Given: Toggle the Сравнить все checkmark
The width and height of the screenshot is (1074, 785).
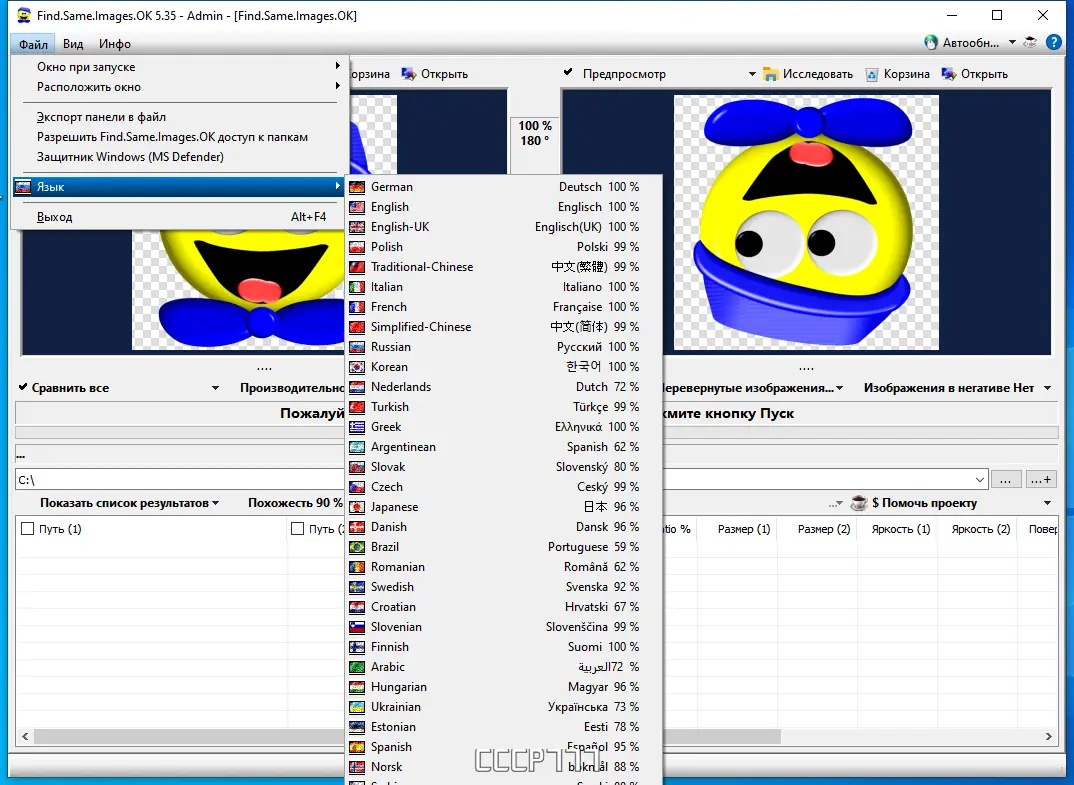Looking at the screenshot, I should click(x=23, y=387).
